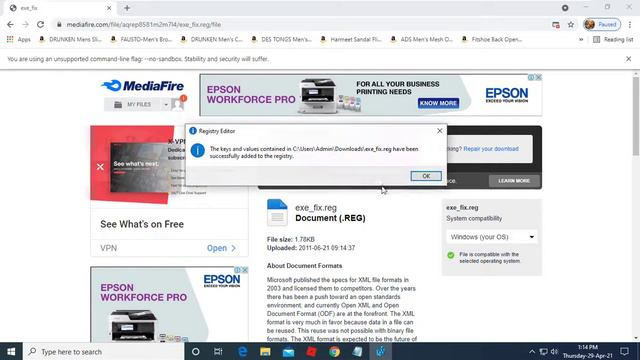Click the browser forward arrow
640x360 pixels.
(25, 24)
